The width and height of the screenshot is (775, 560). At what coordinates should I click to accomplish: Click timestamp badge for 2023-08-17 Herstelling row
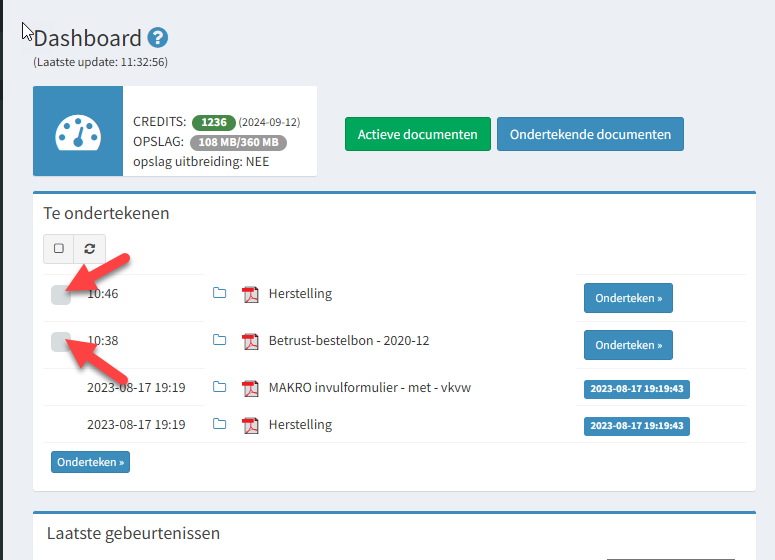tap(637, 426)
